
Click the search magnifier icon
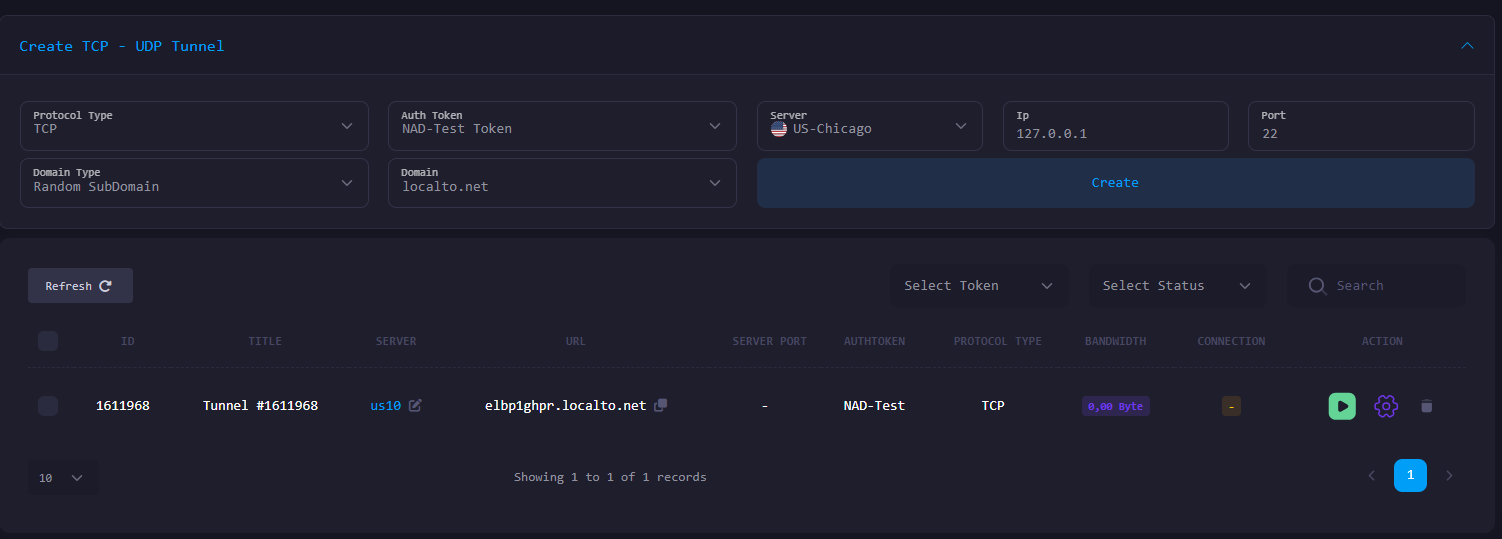click(x=1318, y=286)
